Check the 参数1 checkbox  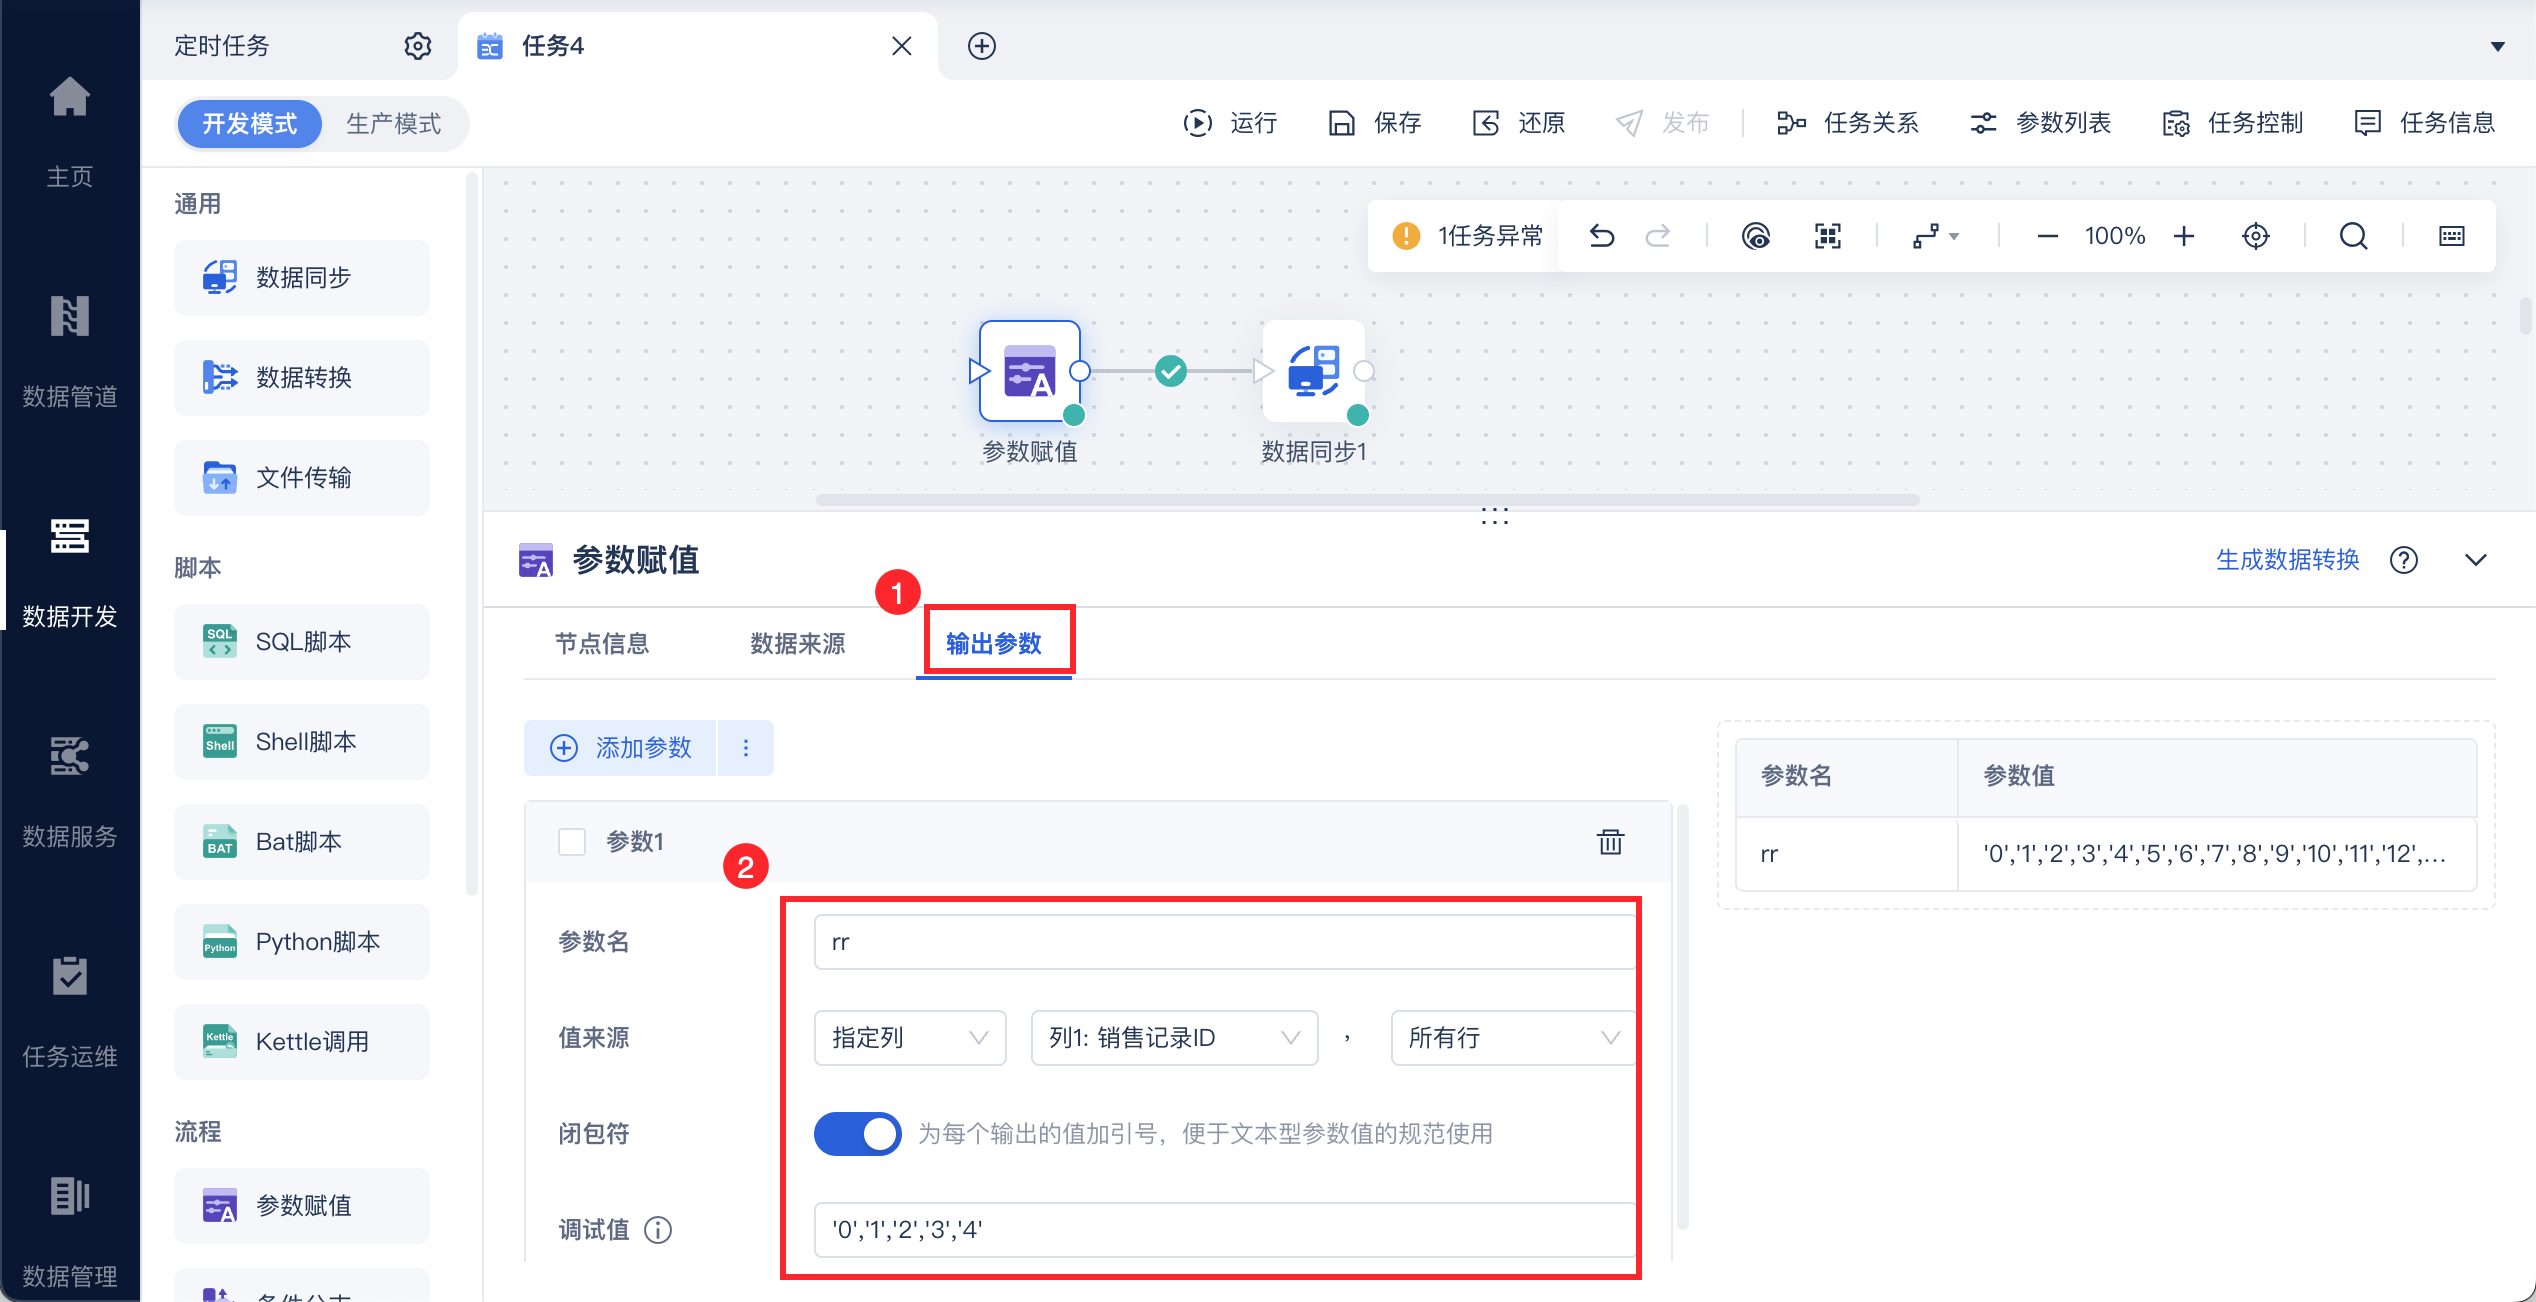pyautogui.click(x=572, y=842)
